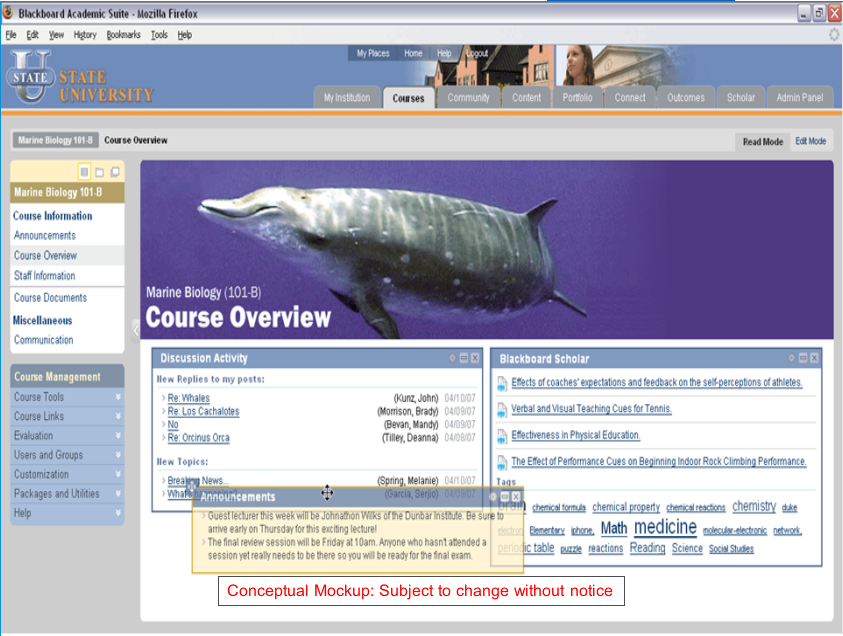This screenshot has width=843, height=636.
Task: Close the Blackboard Scholar panel
Action: tap(815, 358)
